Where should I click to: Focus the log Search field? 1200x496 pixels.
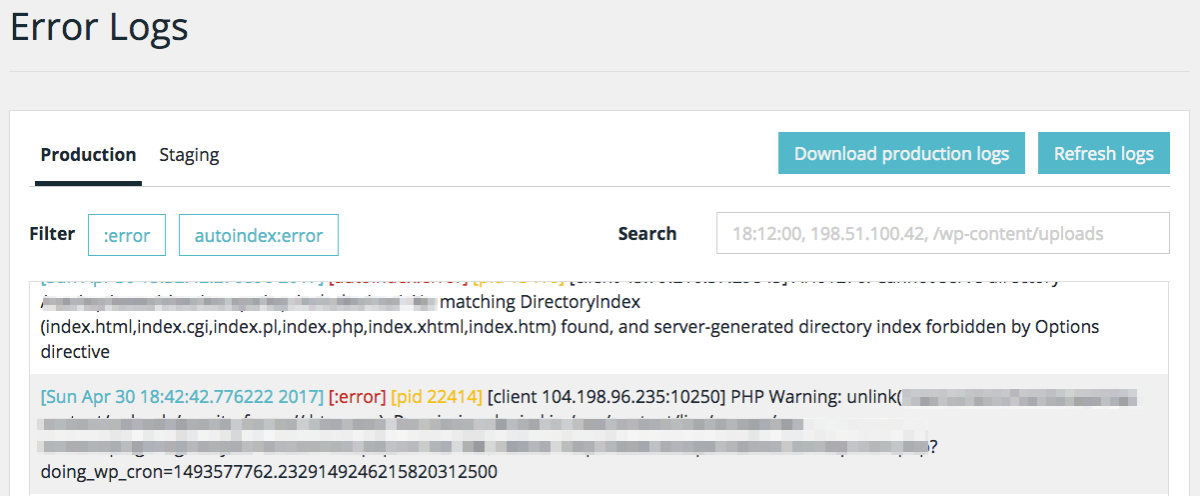[943, 233]
